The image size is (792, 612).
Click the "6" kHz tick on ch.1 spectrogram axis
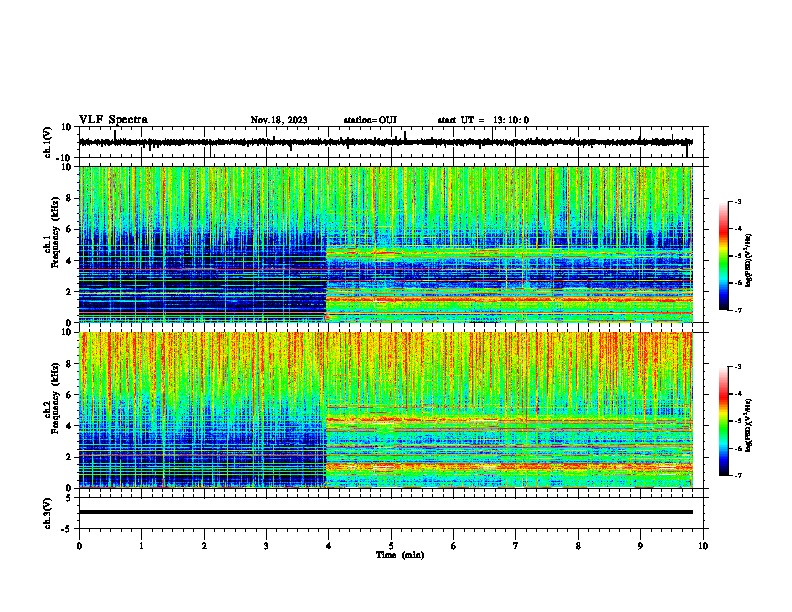point(70,229)
